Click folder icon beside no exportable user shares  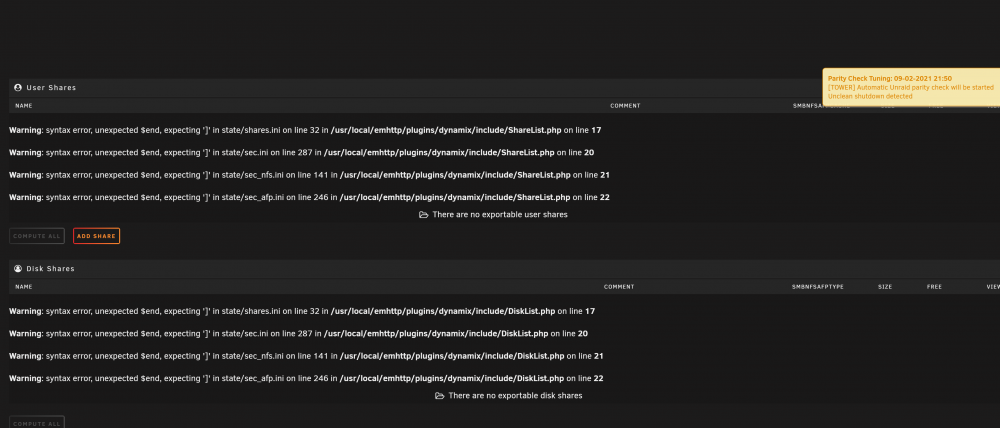point(423,215)
